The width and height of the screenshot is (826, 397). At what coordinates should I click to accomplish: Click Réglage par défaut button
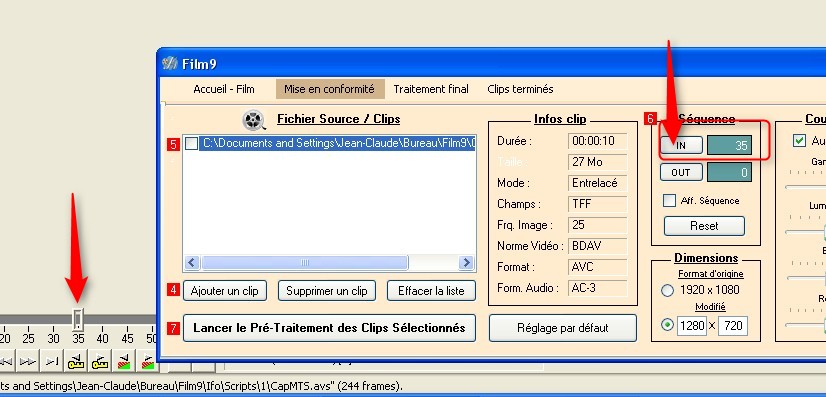coord(563,328)
